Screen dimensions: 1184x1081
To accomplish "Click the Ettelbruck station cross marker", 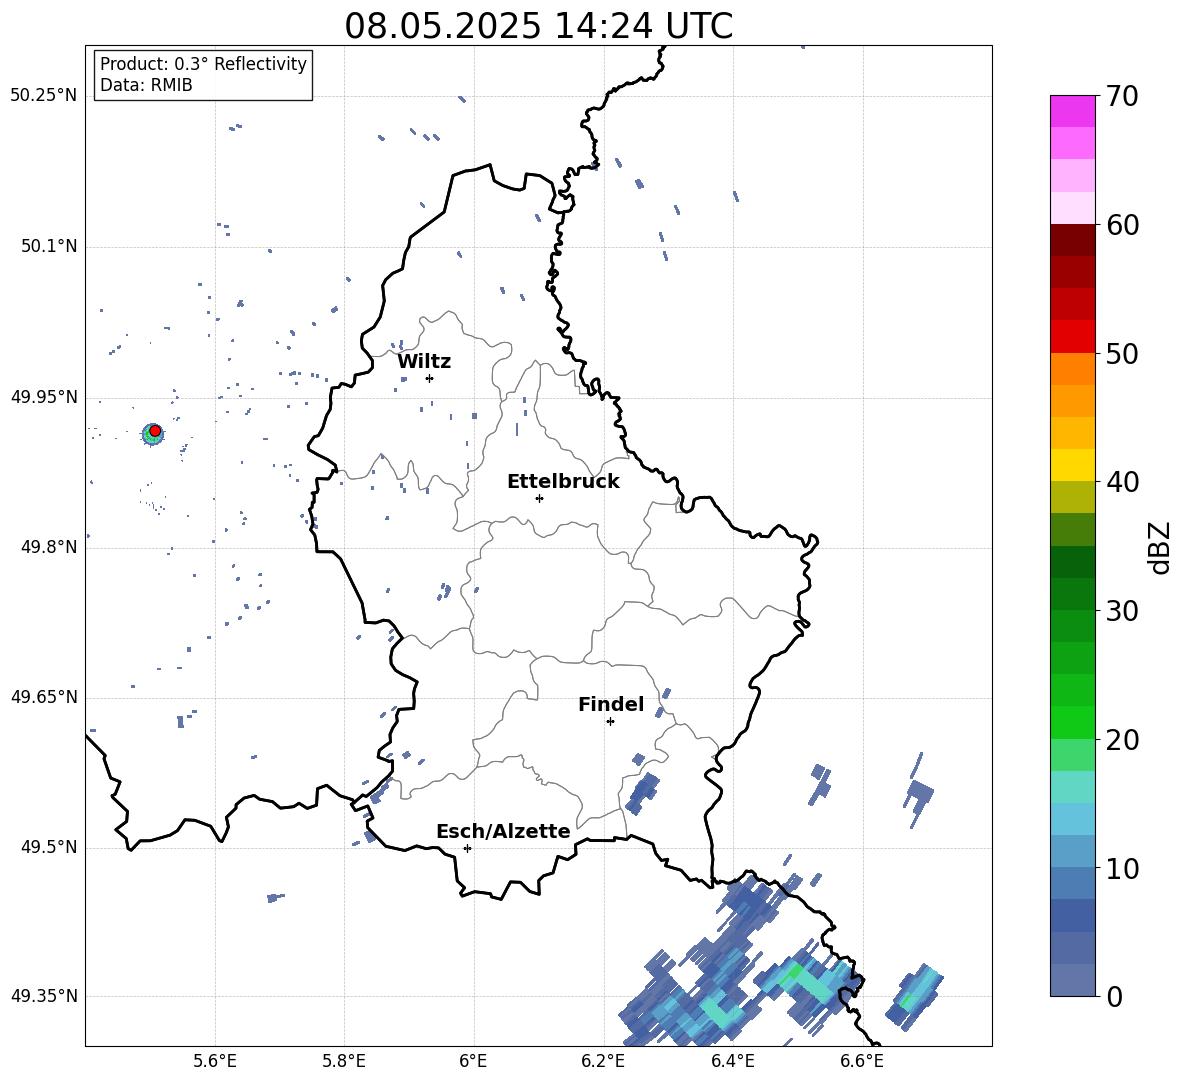I will [x=539, y=498].
